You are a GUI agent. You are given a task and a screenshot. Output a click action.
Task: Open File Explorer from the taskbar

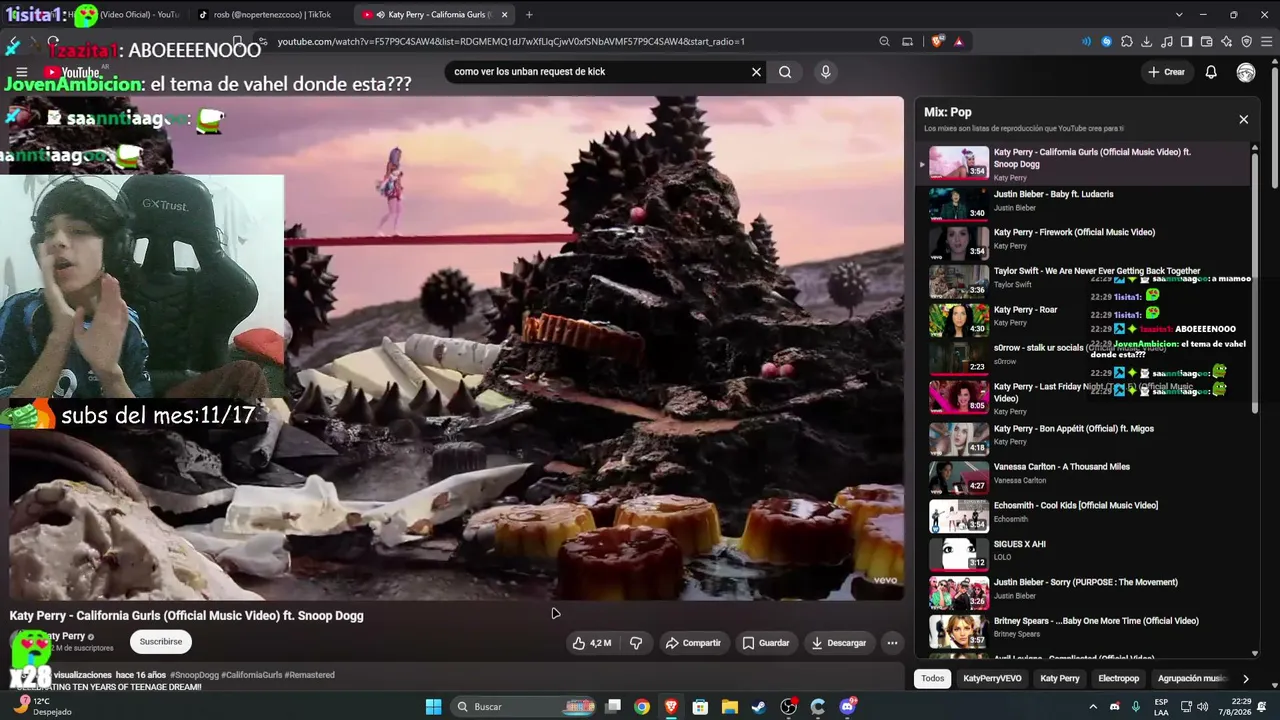(x=730, y=707)
